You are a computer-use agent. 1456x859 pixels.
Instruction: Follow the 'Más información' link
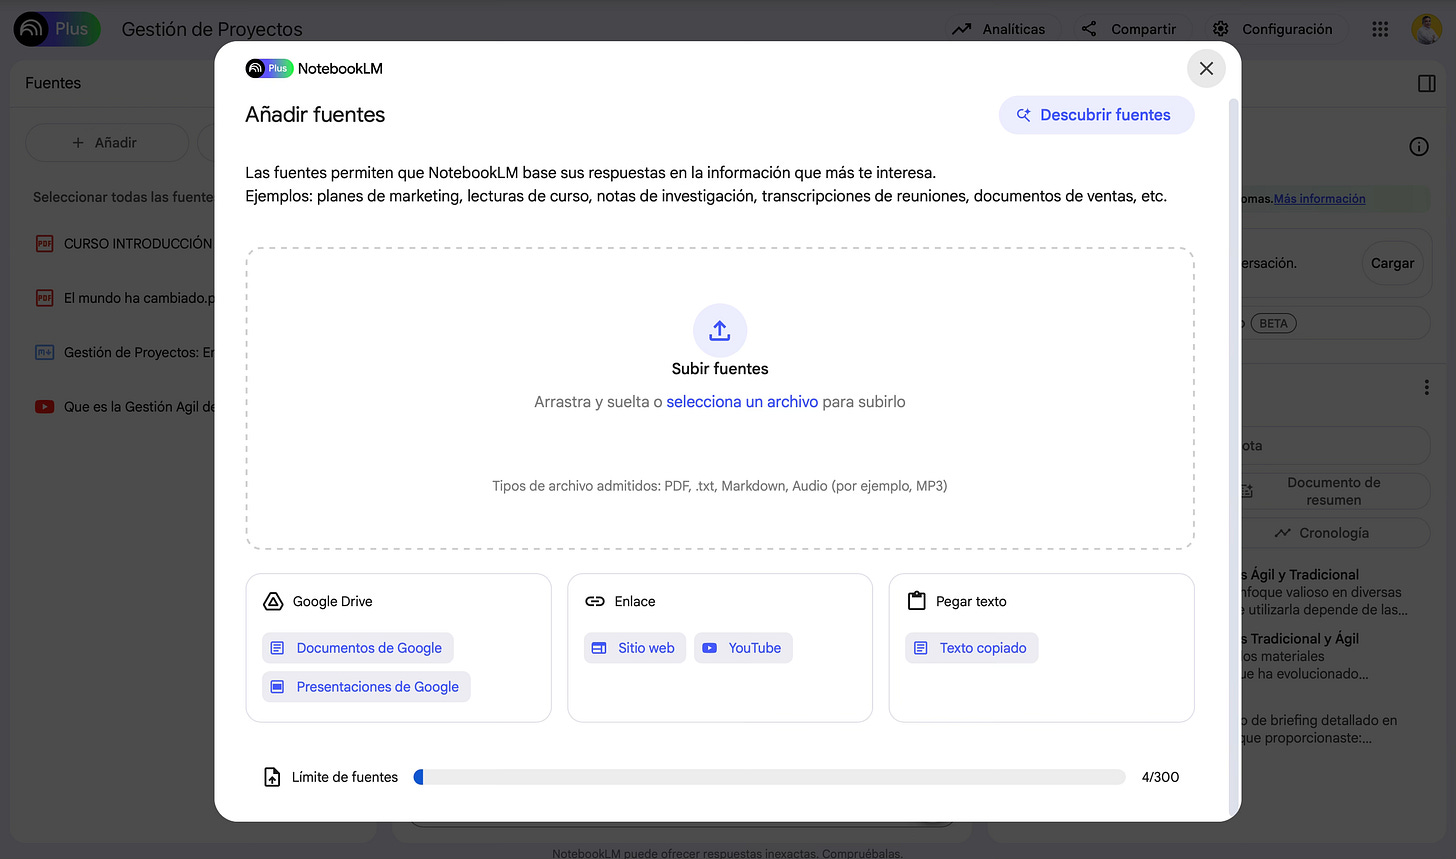(x=1319, y=199)
